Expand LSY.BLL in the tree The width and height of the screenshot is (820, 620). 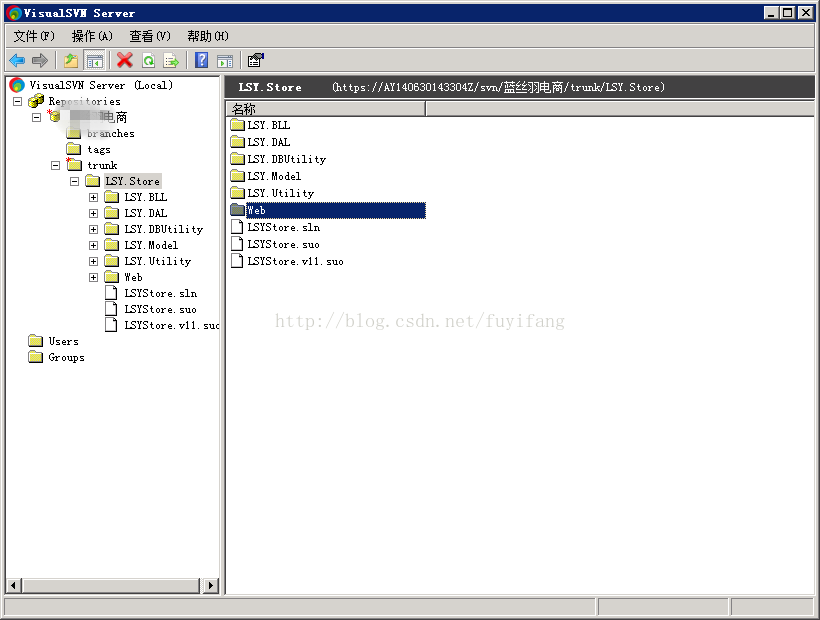(93, 198)
